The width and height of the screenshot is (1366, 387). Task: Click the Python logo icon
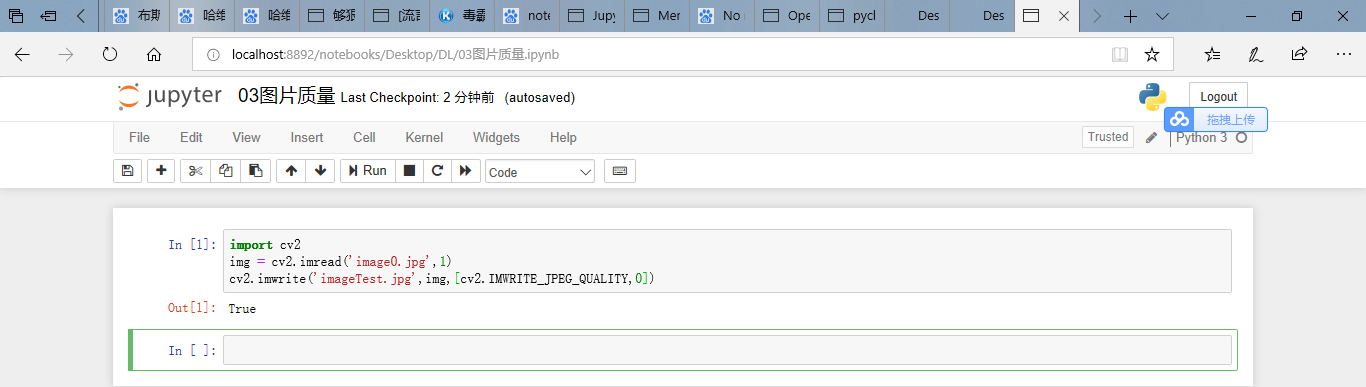tap(1153, 97)
